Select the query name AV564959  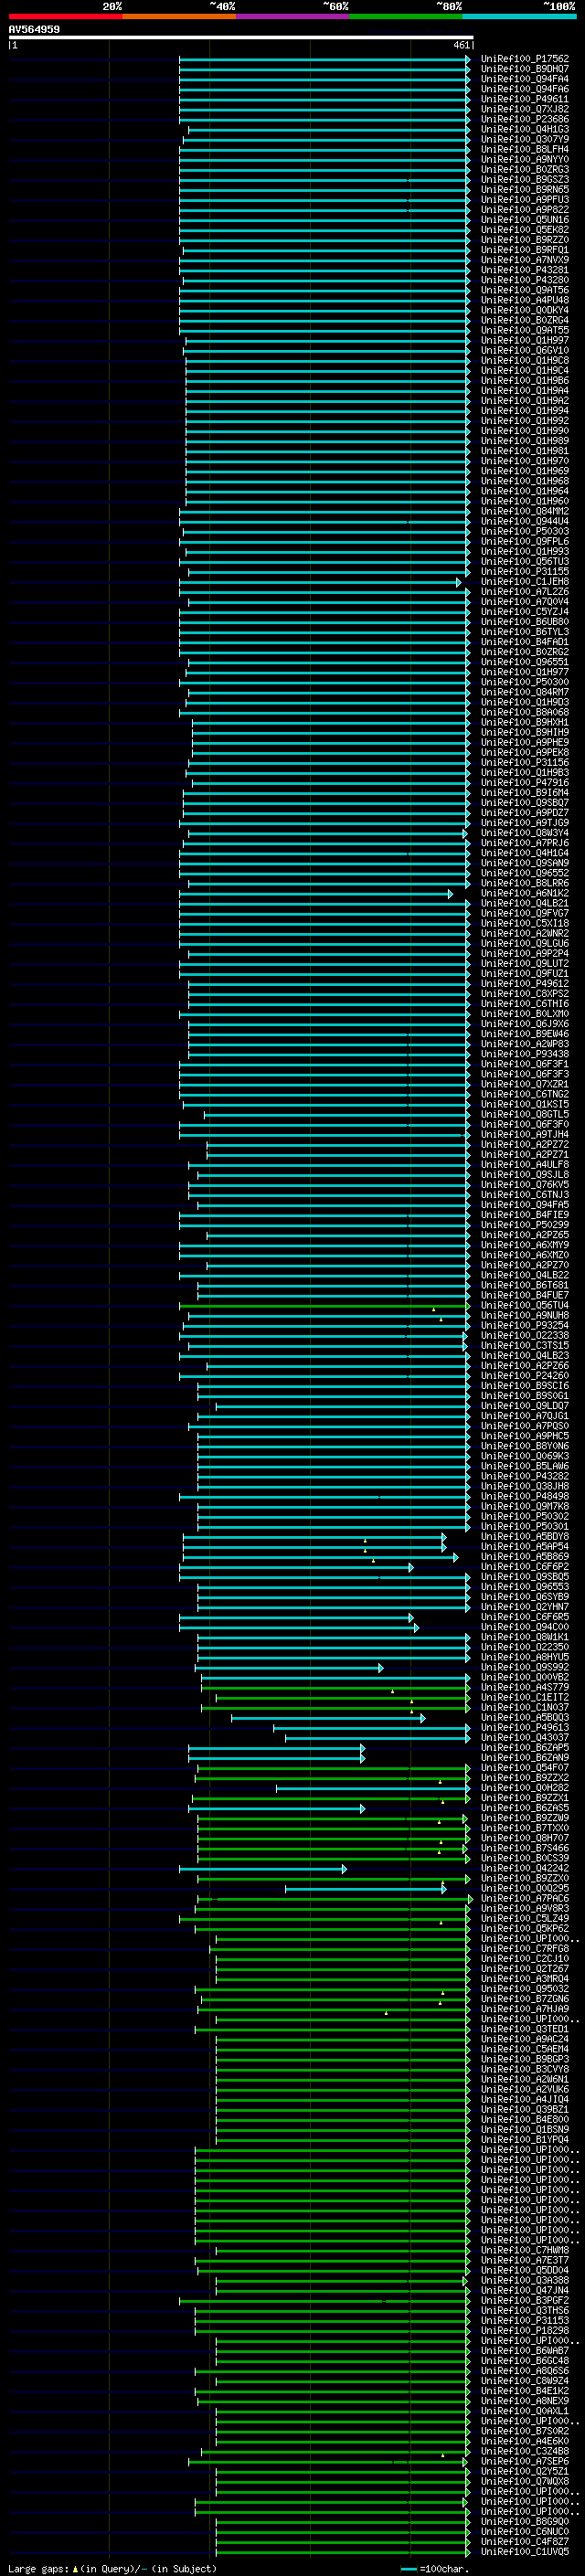[34, 29]
